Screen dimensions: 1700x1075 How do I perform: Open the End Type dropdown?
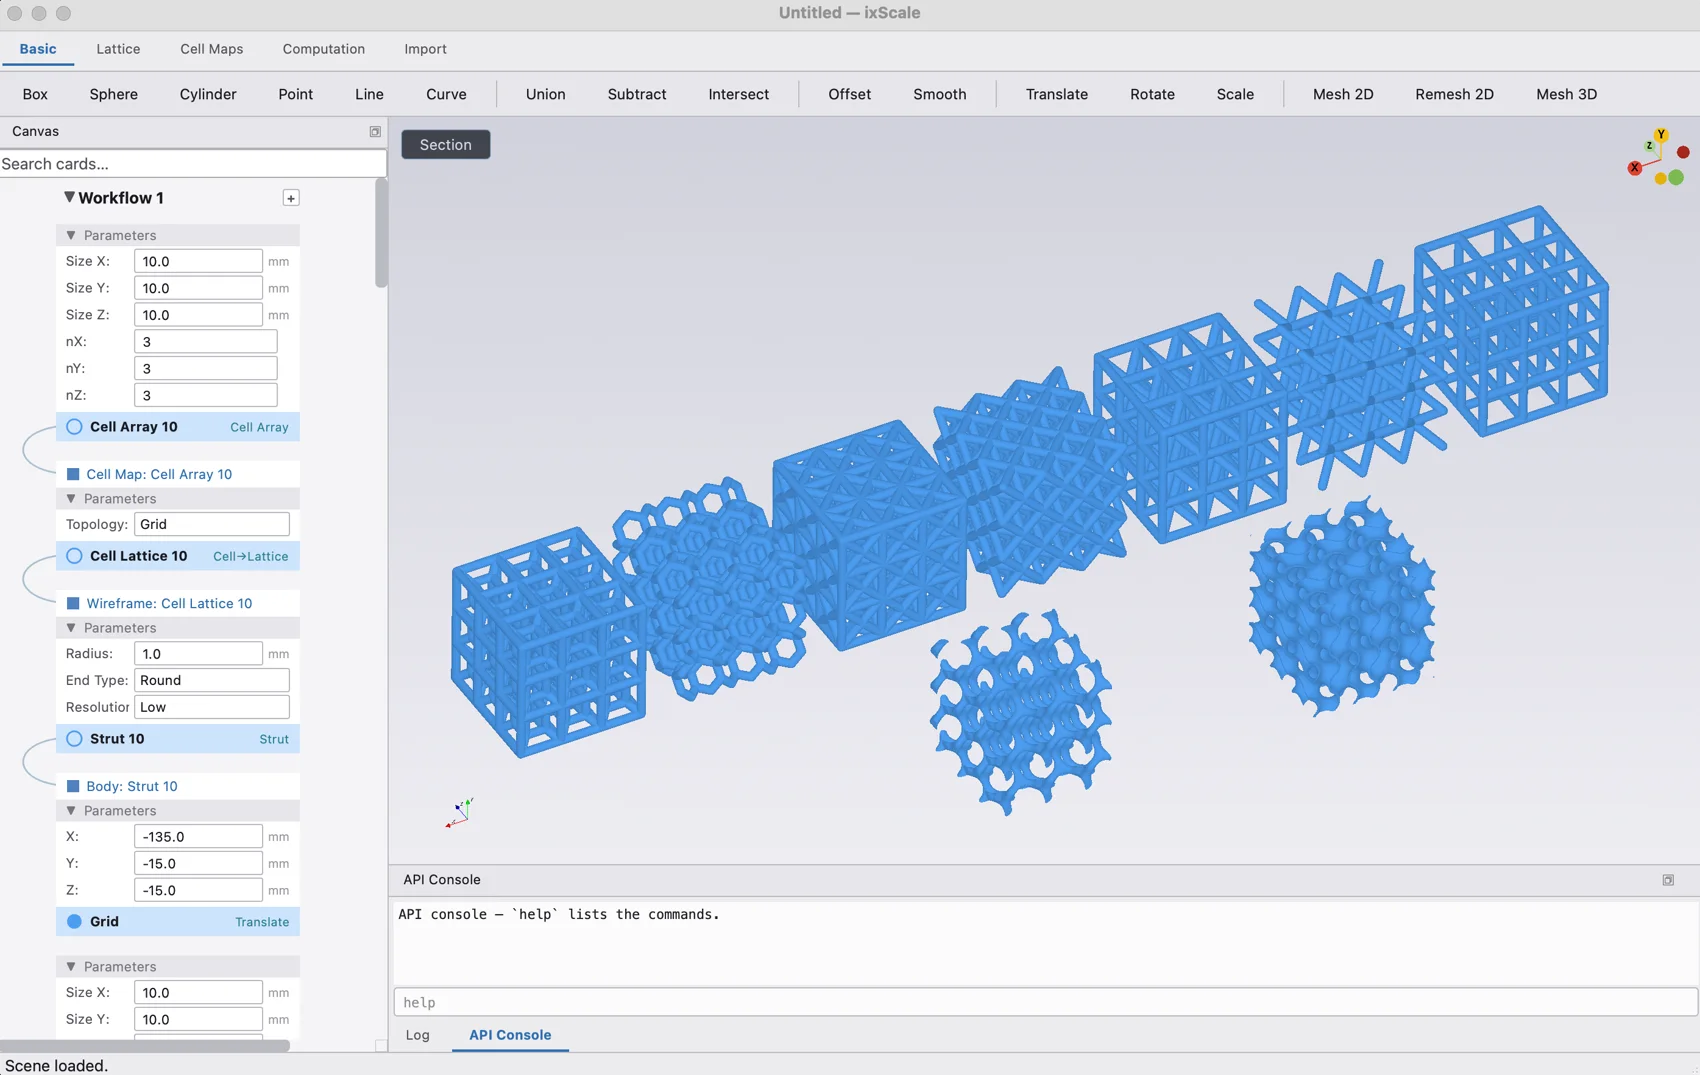212,680
